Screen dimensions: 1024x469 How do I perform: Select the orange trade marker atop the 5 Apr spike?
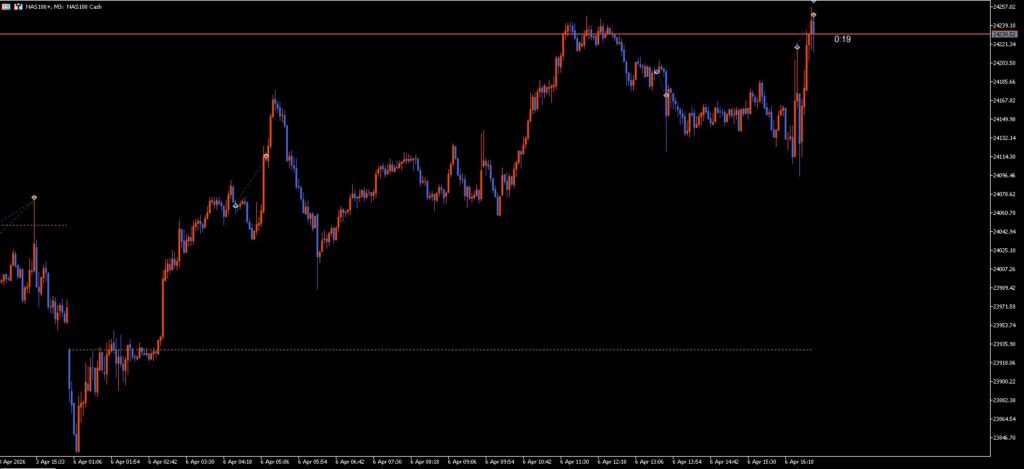pyautogui.click(x=34, y=198)
